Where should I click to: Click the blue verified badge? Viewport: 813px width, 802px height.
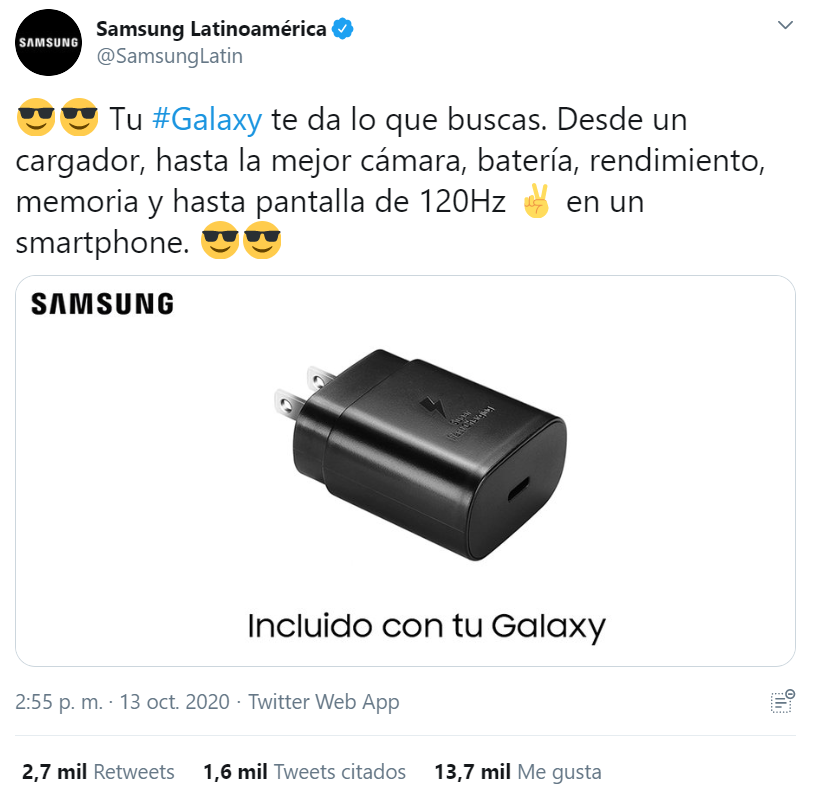[343, 29]
